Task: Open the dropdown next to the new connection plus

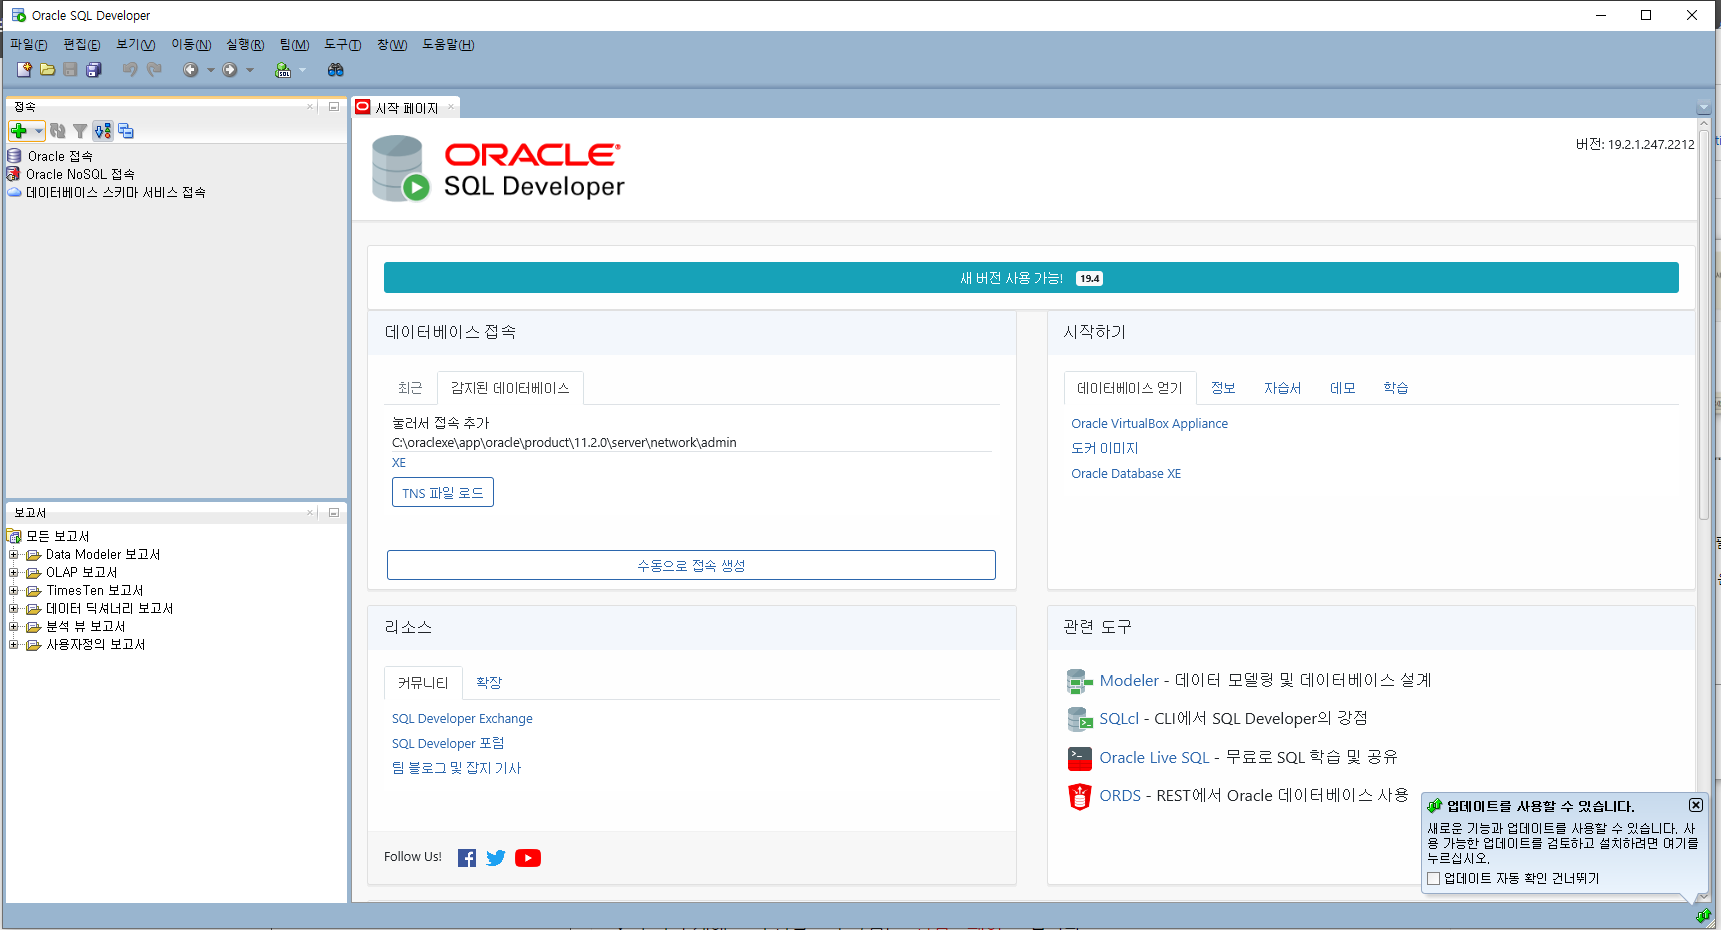Action: 38,131
